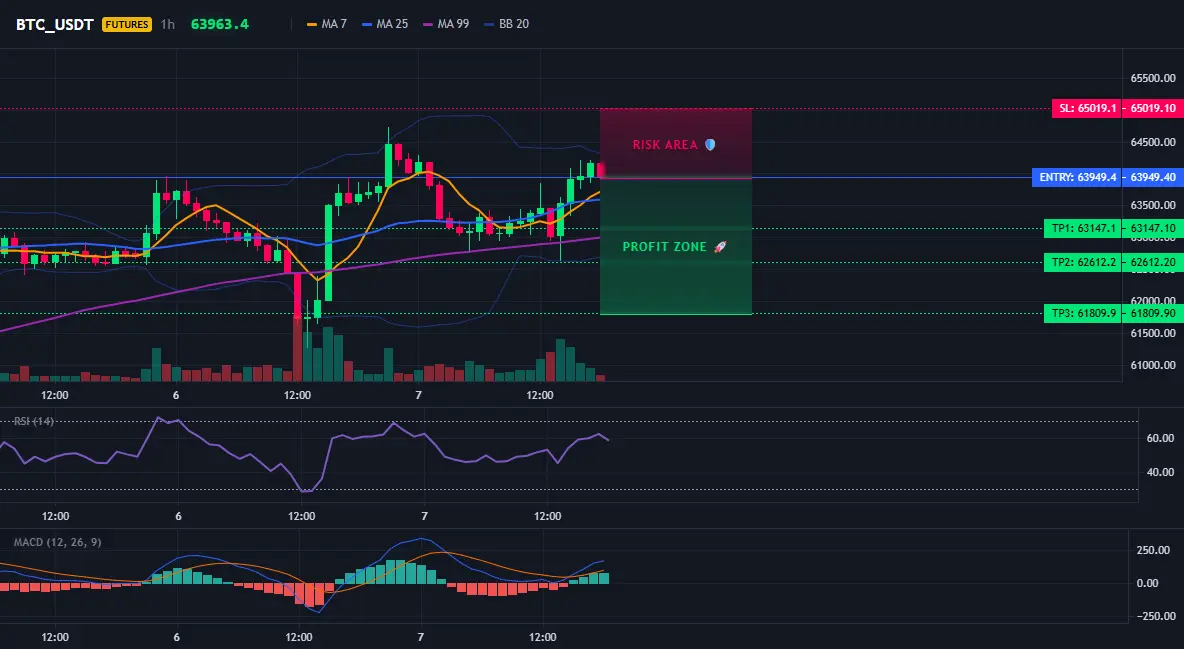Click the TP3: 61809.9 target label

[1083, 313]
